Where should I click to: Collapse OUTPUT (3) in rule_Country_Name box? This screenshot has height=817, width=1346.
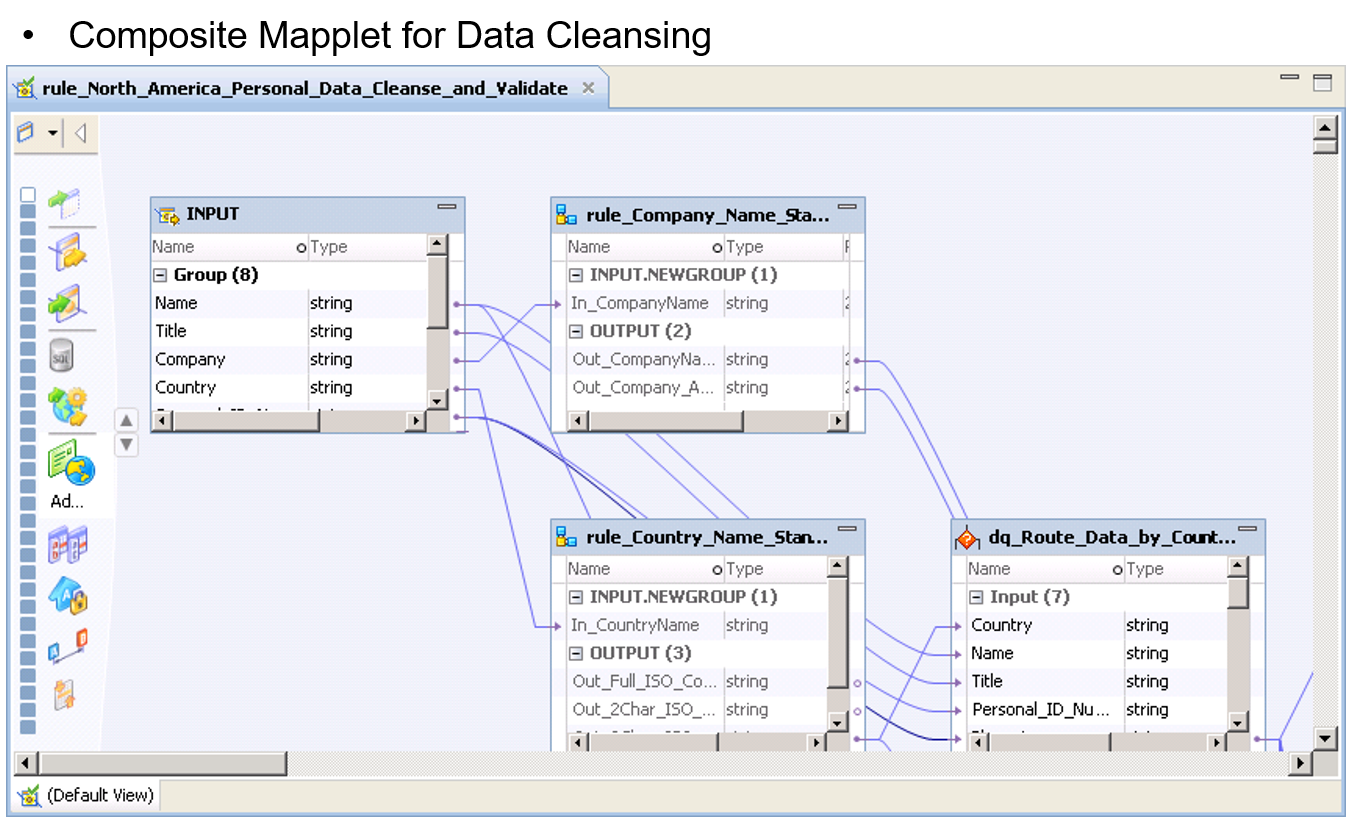pos(575,653)
